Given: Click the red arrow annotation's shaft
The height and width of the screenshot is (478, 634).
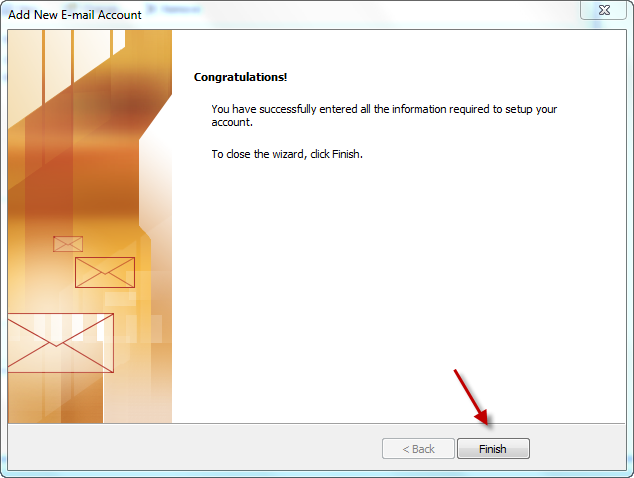Looking at the screenshot, I should tap(465, 390).
